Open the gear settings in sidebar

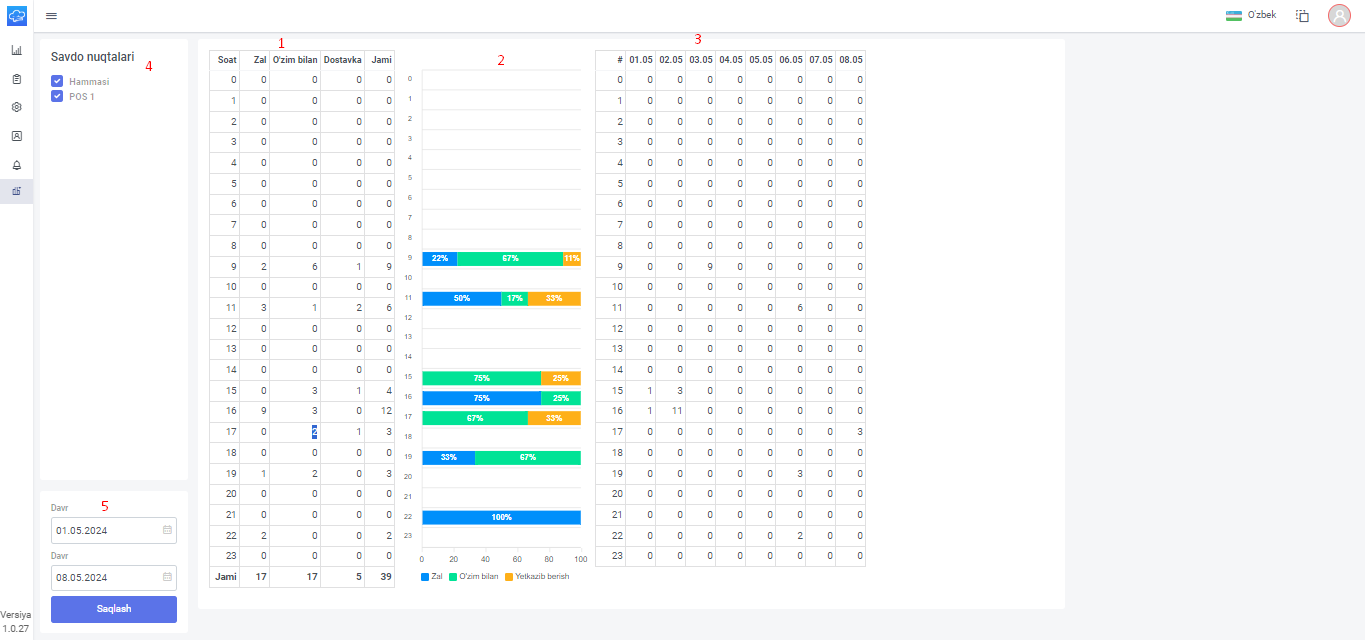pos(16,107)
